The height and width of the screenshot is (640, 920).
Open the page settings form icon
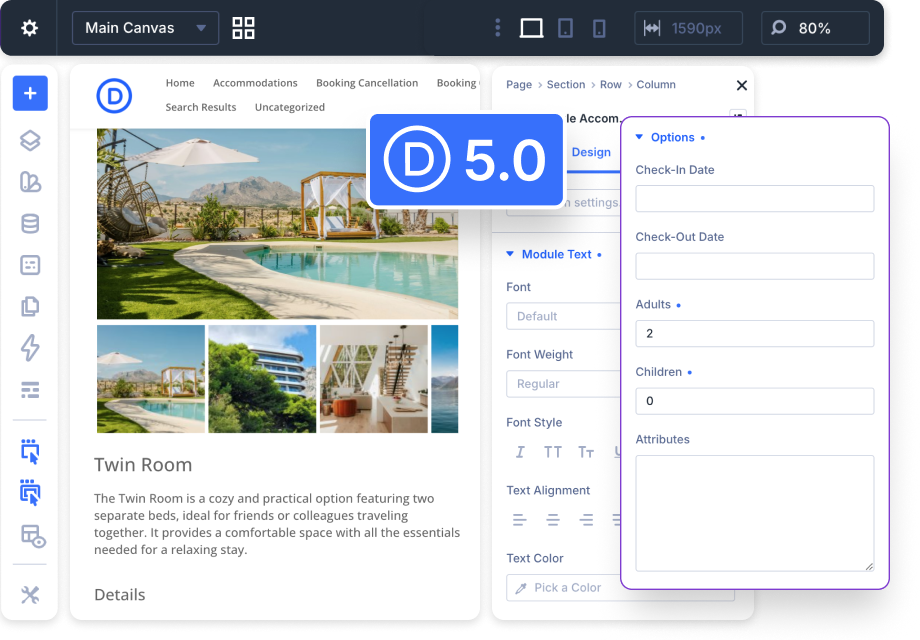click(30, 265)
